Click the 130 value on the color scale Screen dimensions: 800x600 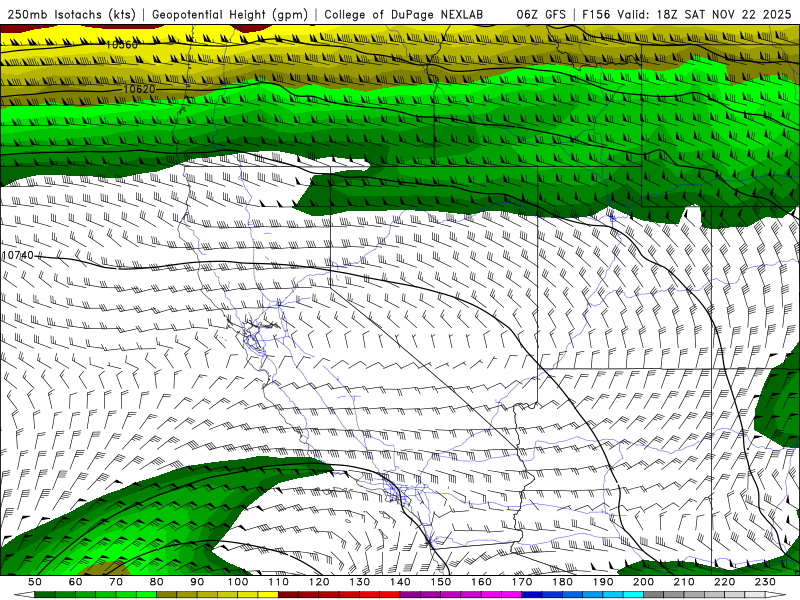click(359, 582)
